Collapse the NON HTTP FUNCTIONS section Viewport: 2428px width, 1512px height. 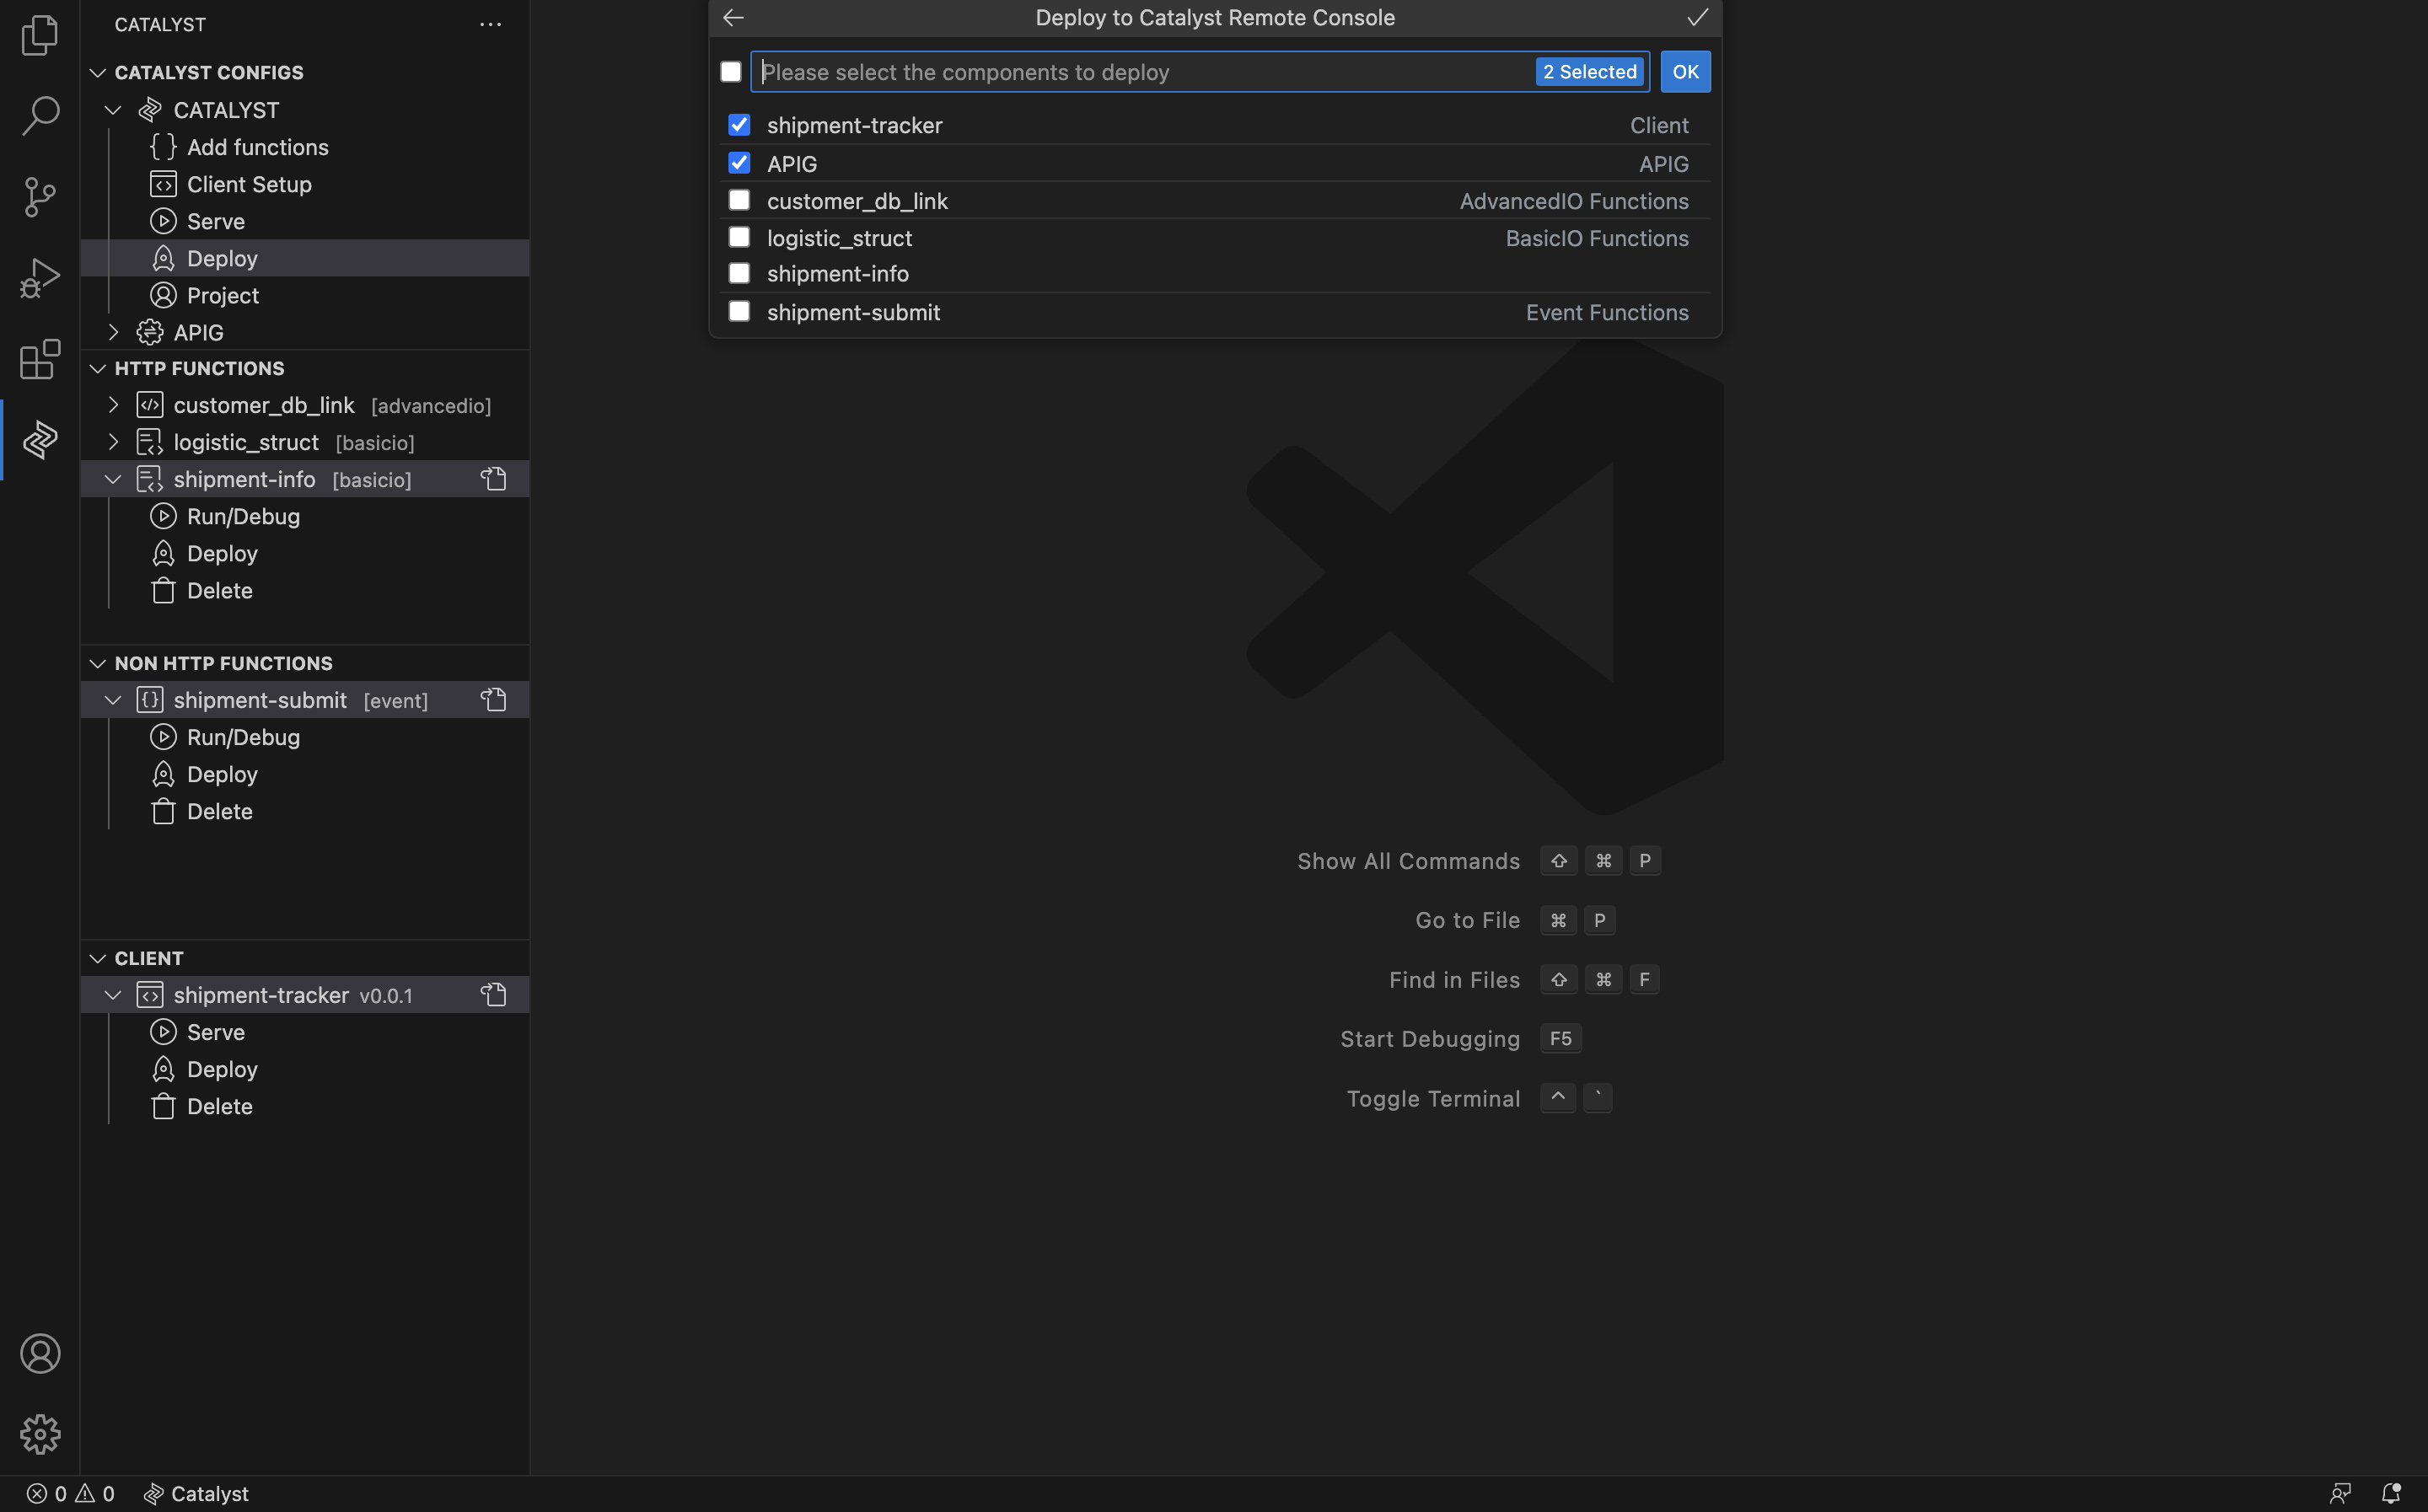[x=97, y=663]
